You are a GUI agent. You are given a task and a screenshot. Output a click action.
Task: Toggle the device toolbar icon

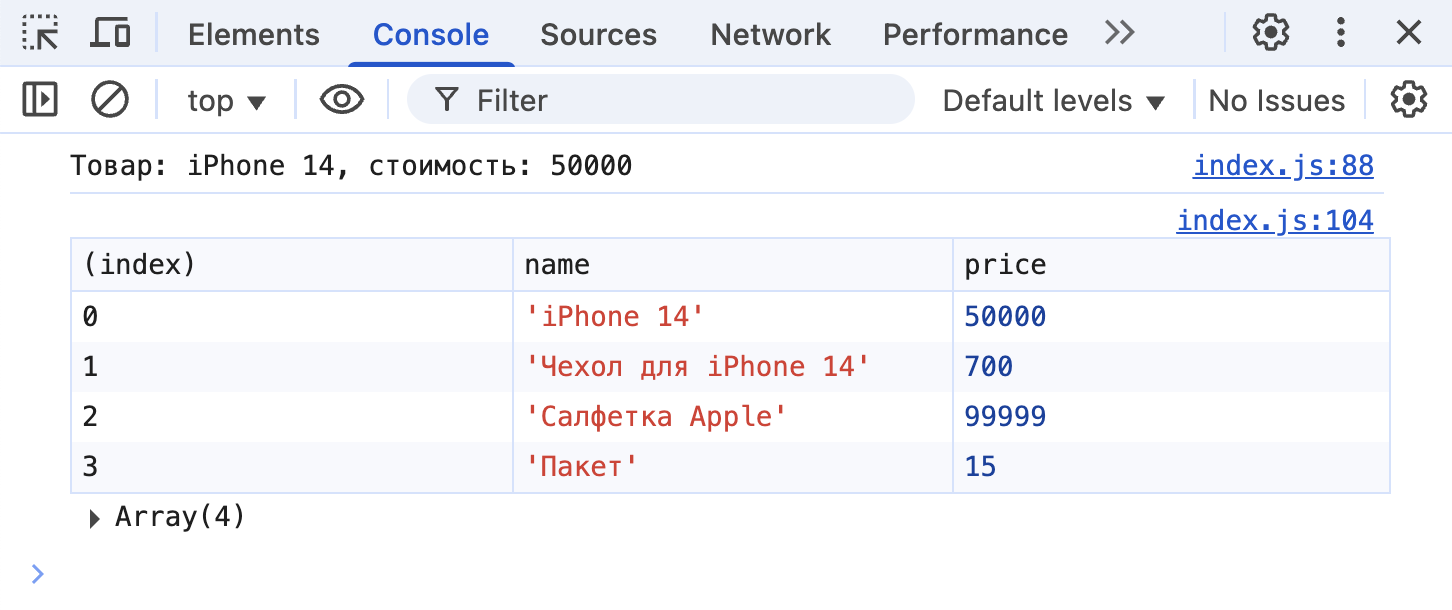110,34
